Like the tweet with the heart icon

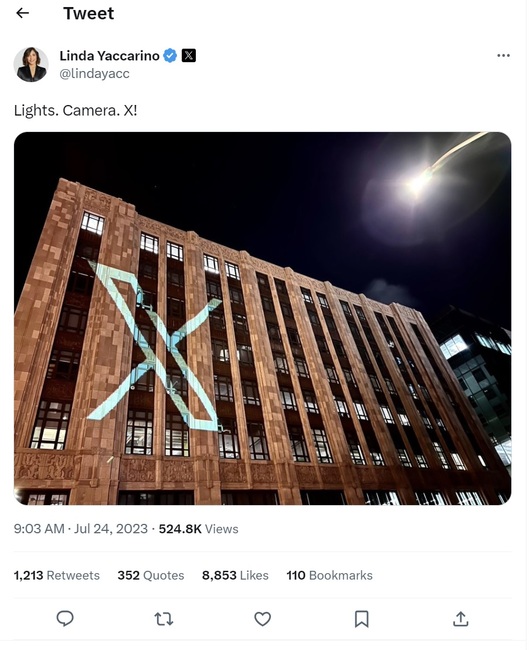[x=262, y=619]
